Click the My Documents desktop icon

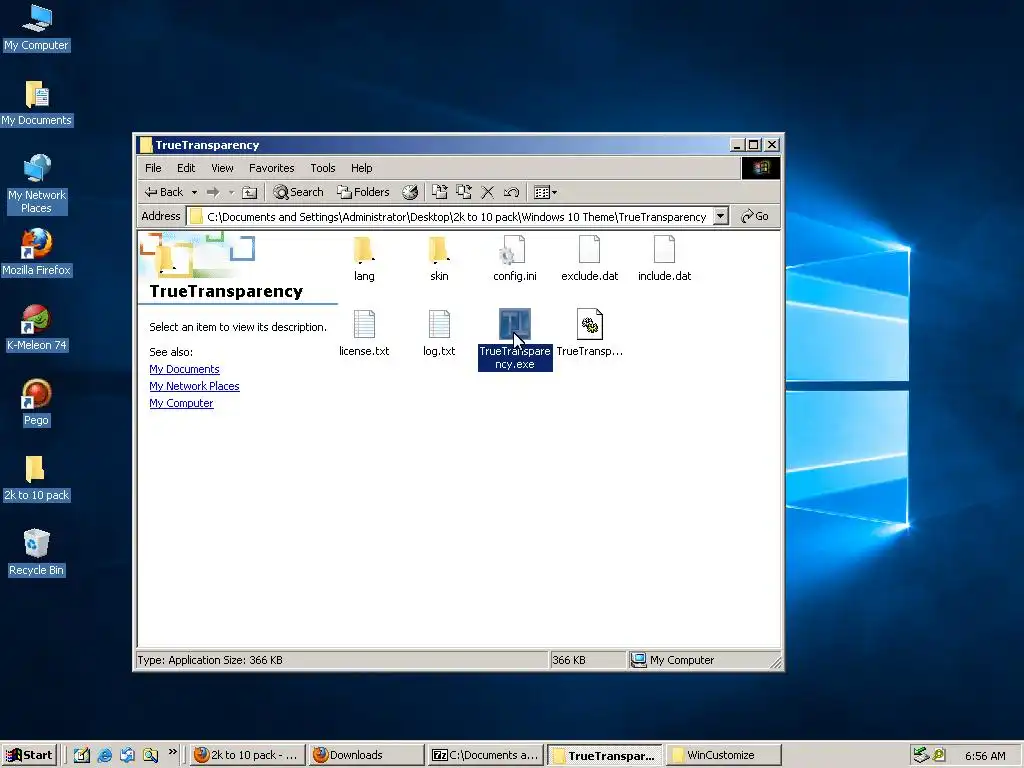tap(36, 103)
